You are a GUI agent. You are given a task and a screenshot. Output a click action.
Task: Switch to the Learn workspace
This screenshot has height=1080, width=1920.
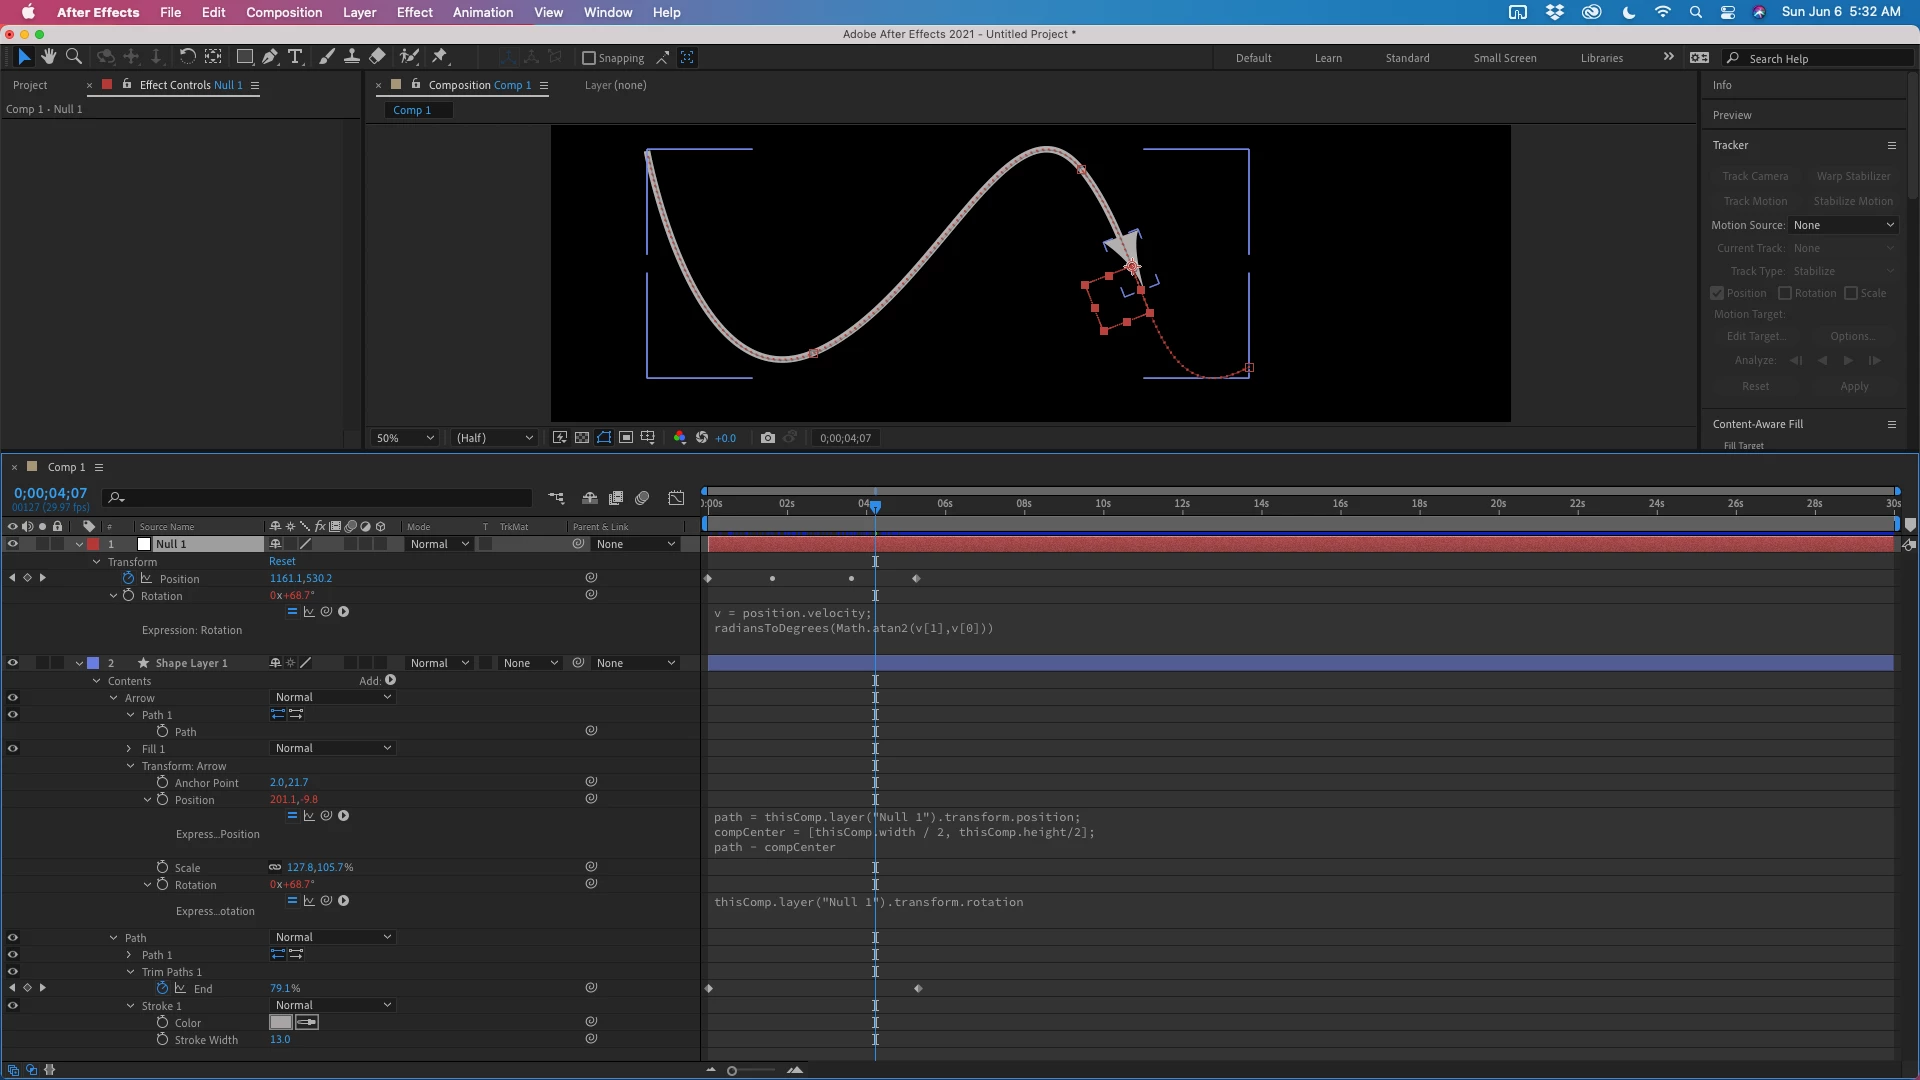pos(1328,58)
